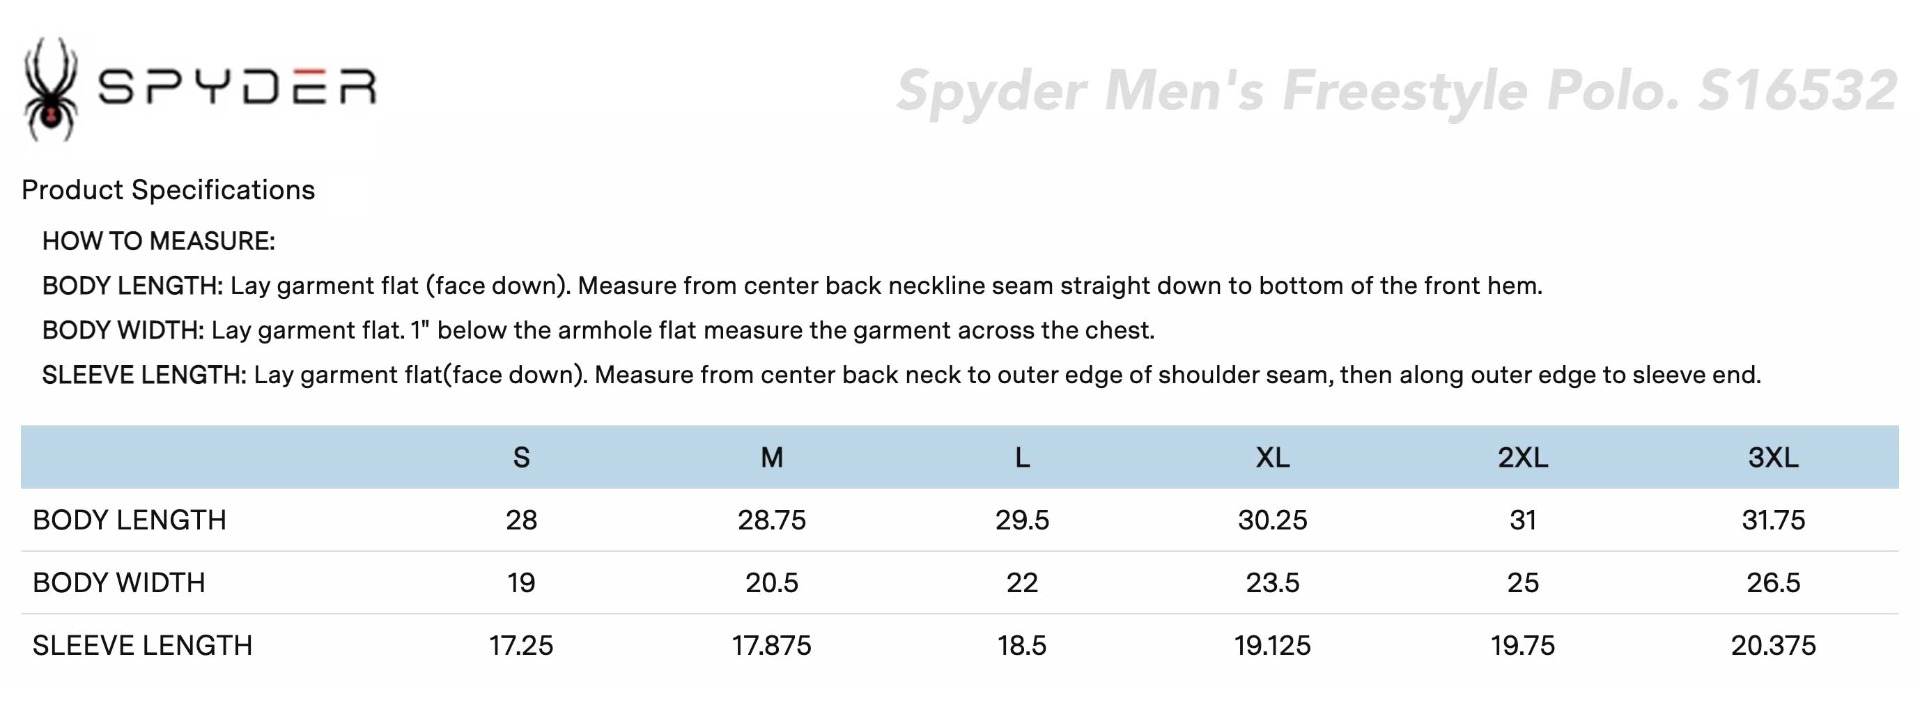Image resolution: width=1920 pixels, height=706 pixels.
Task: Select the S size column header
Action: coord(521,458)
